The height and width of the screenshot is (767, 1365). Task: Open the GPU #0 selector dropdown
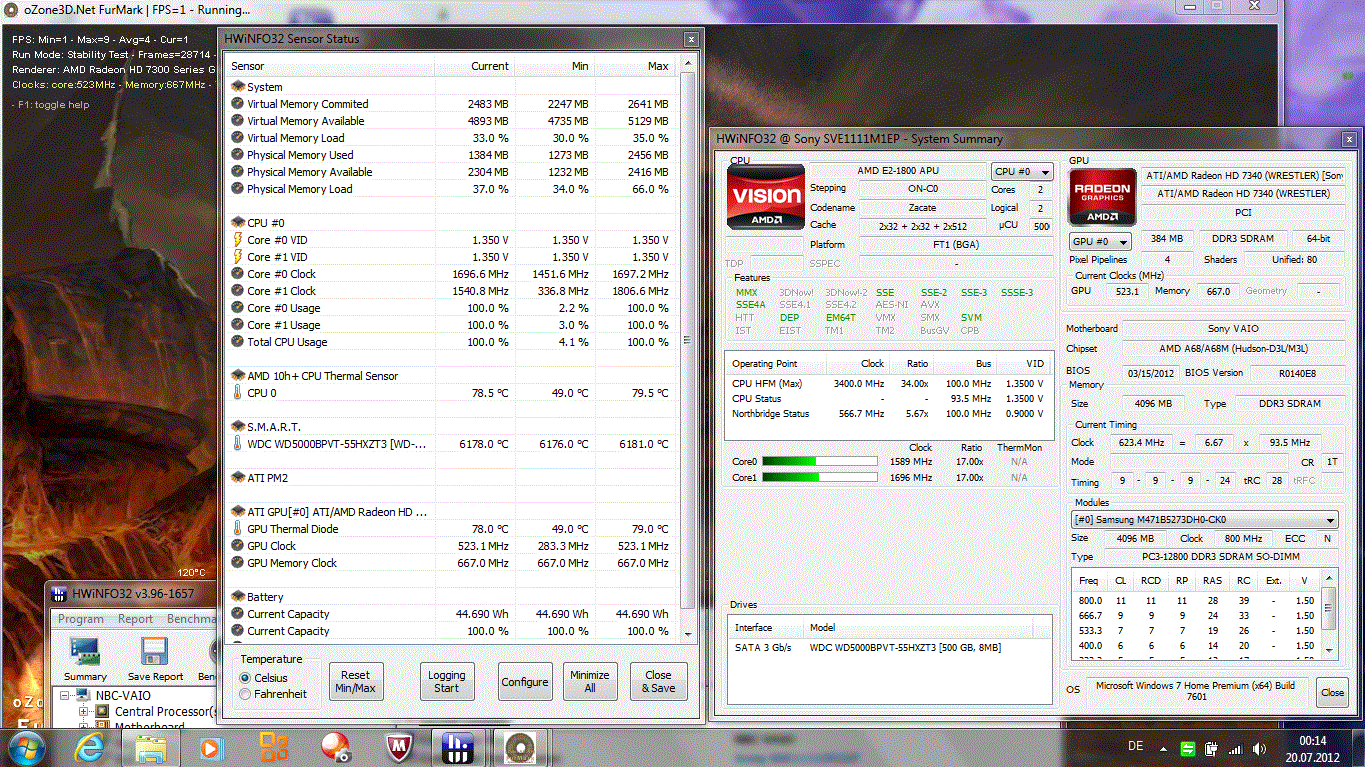pos(1100,242)
